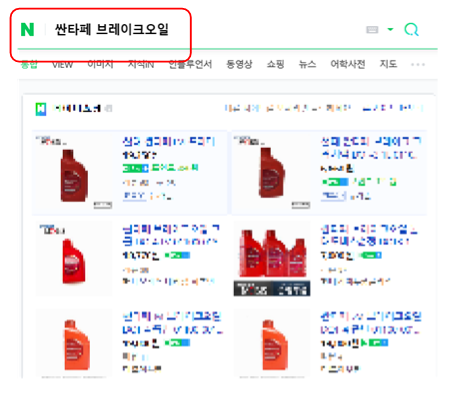
Task: Open the second ad product title link
Action: click(370, 148)
